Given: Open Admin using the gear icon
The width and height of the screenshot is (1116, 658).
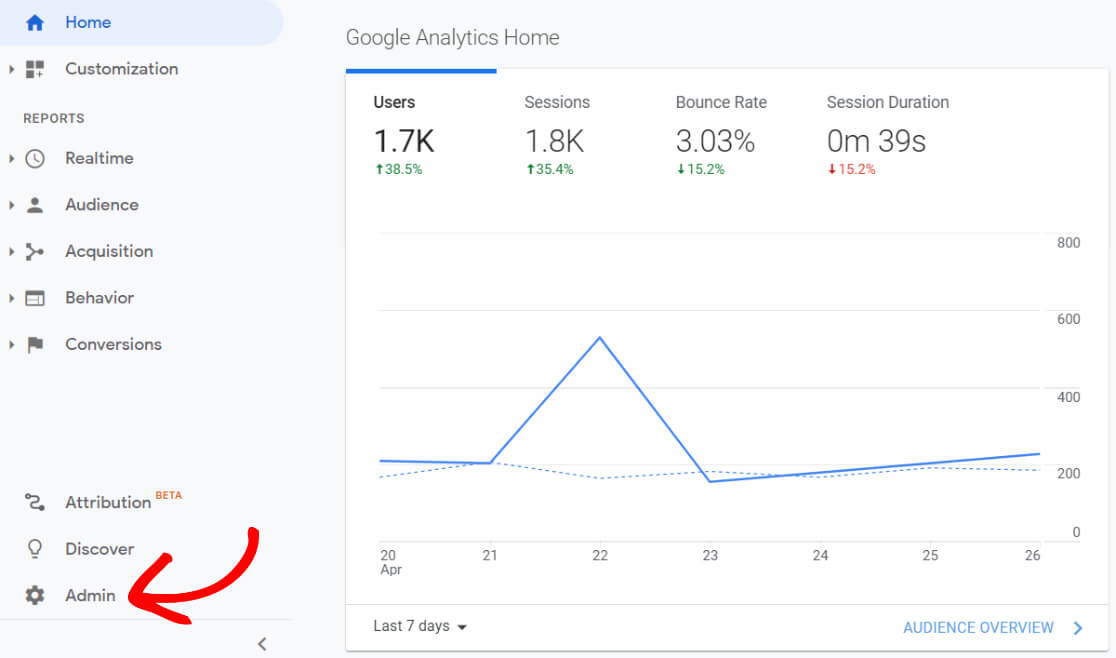Looking at the screenshot, I should click(34, 595).
